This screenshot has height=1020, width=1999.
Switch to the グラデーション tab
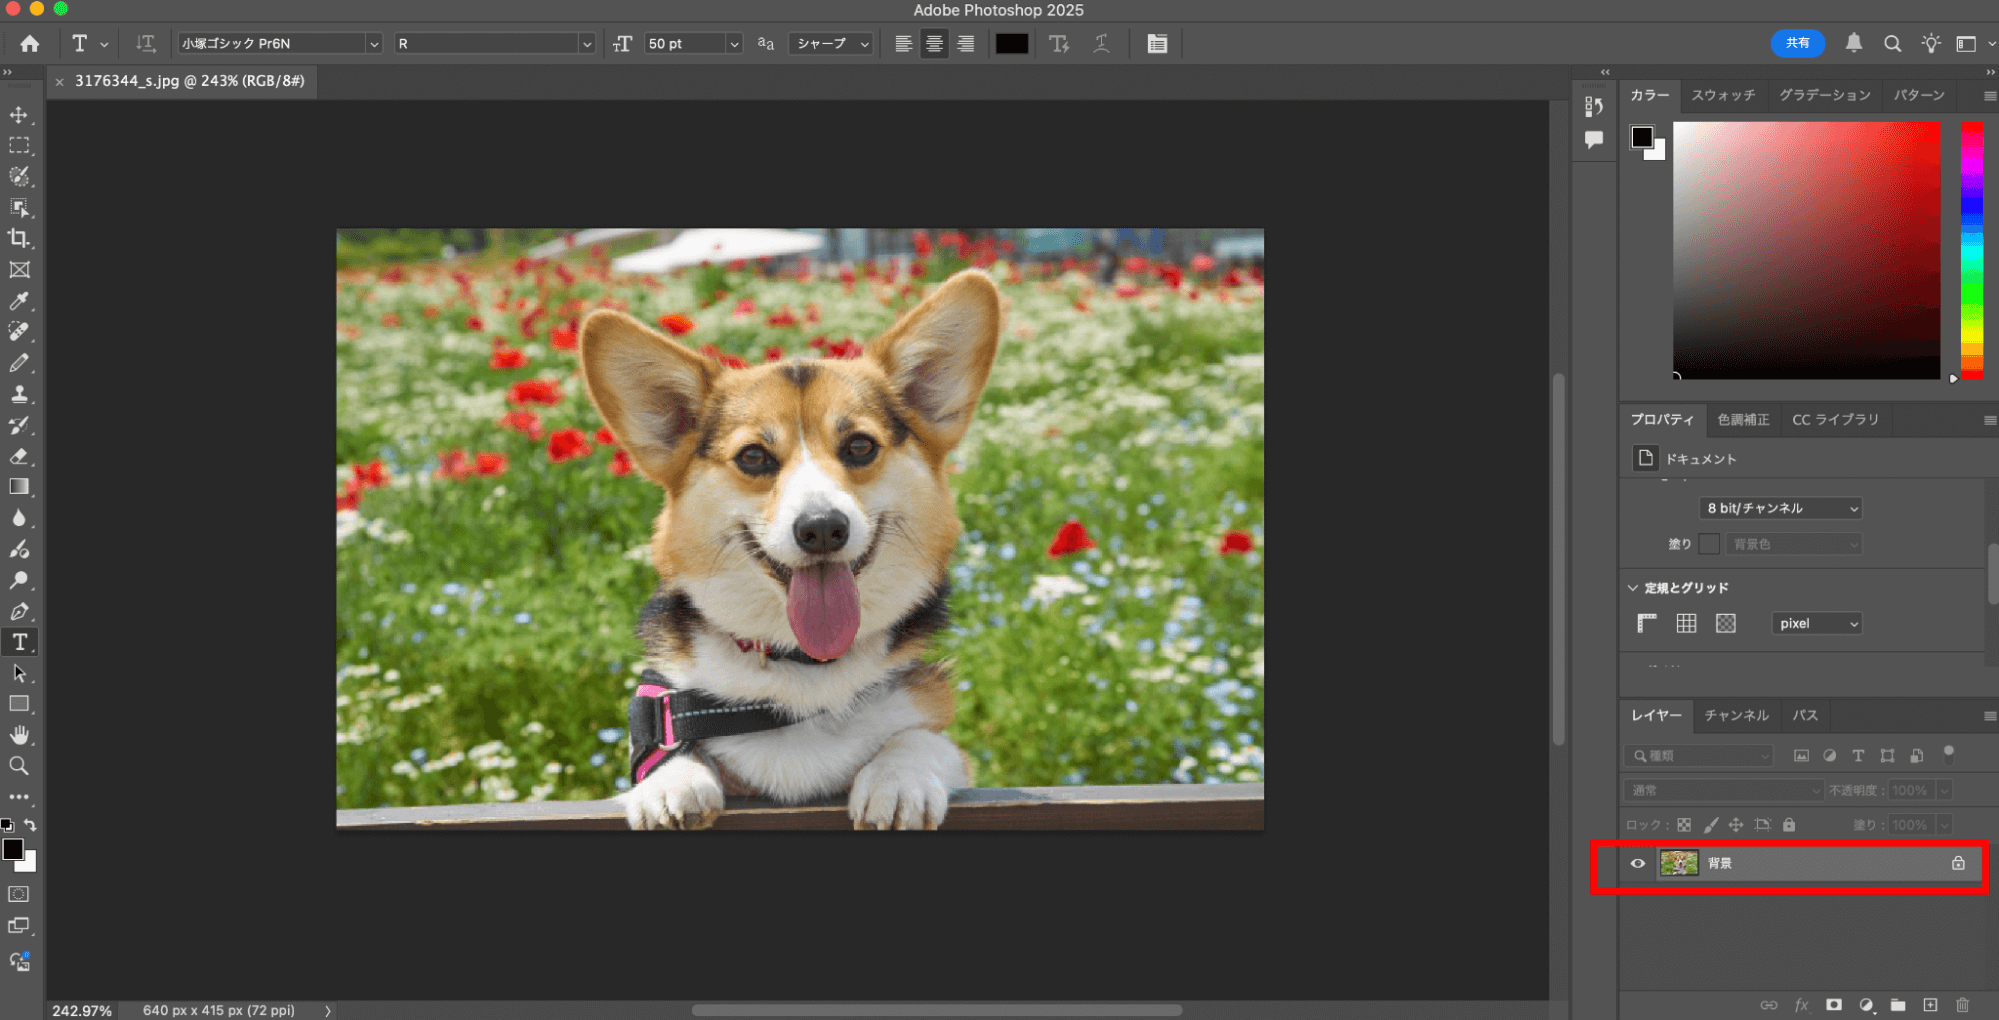coord(1825,95)
